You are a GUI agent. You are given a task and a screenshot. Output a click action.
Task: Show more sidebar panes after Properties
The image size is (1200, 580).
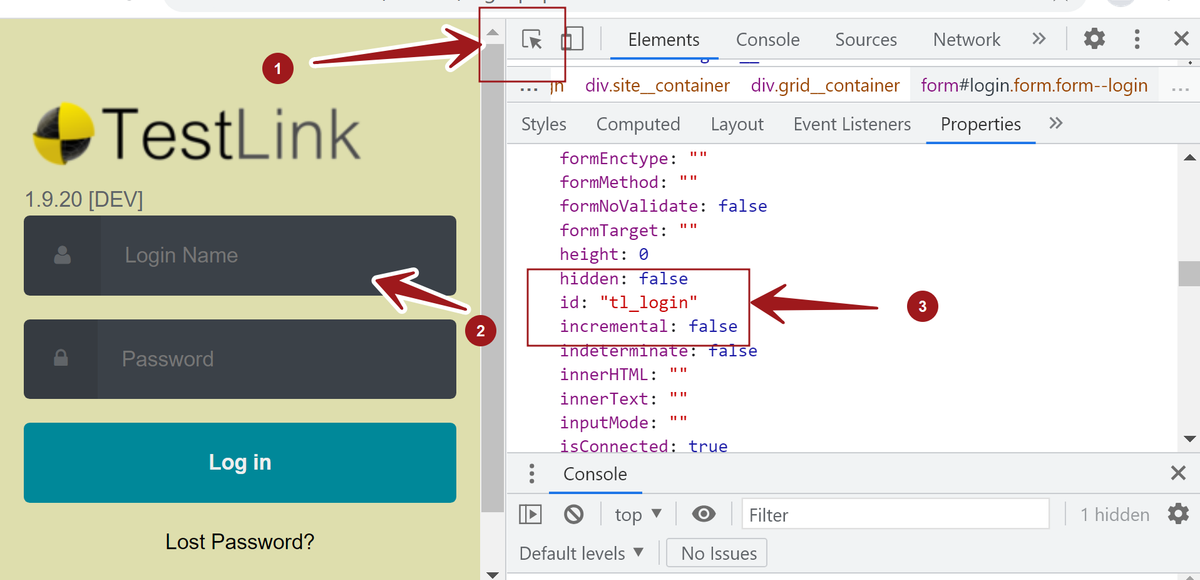pyautogui.click(x=1055, y=123)
